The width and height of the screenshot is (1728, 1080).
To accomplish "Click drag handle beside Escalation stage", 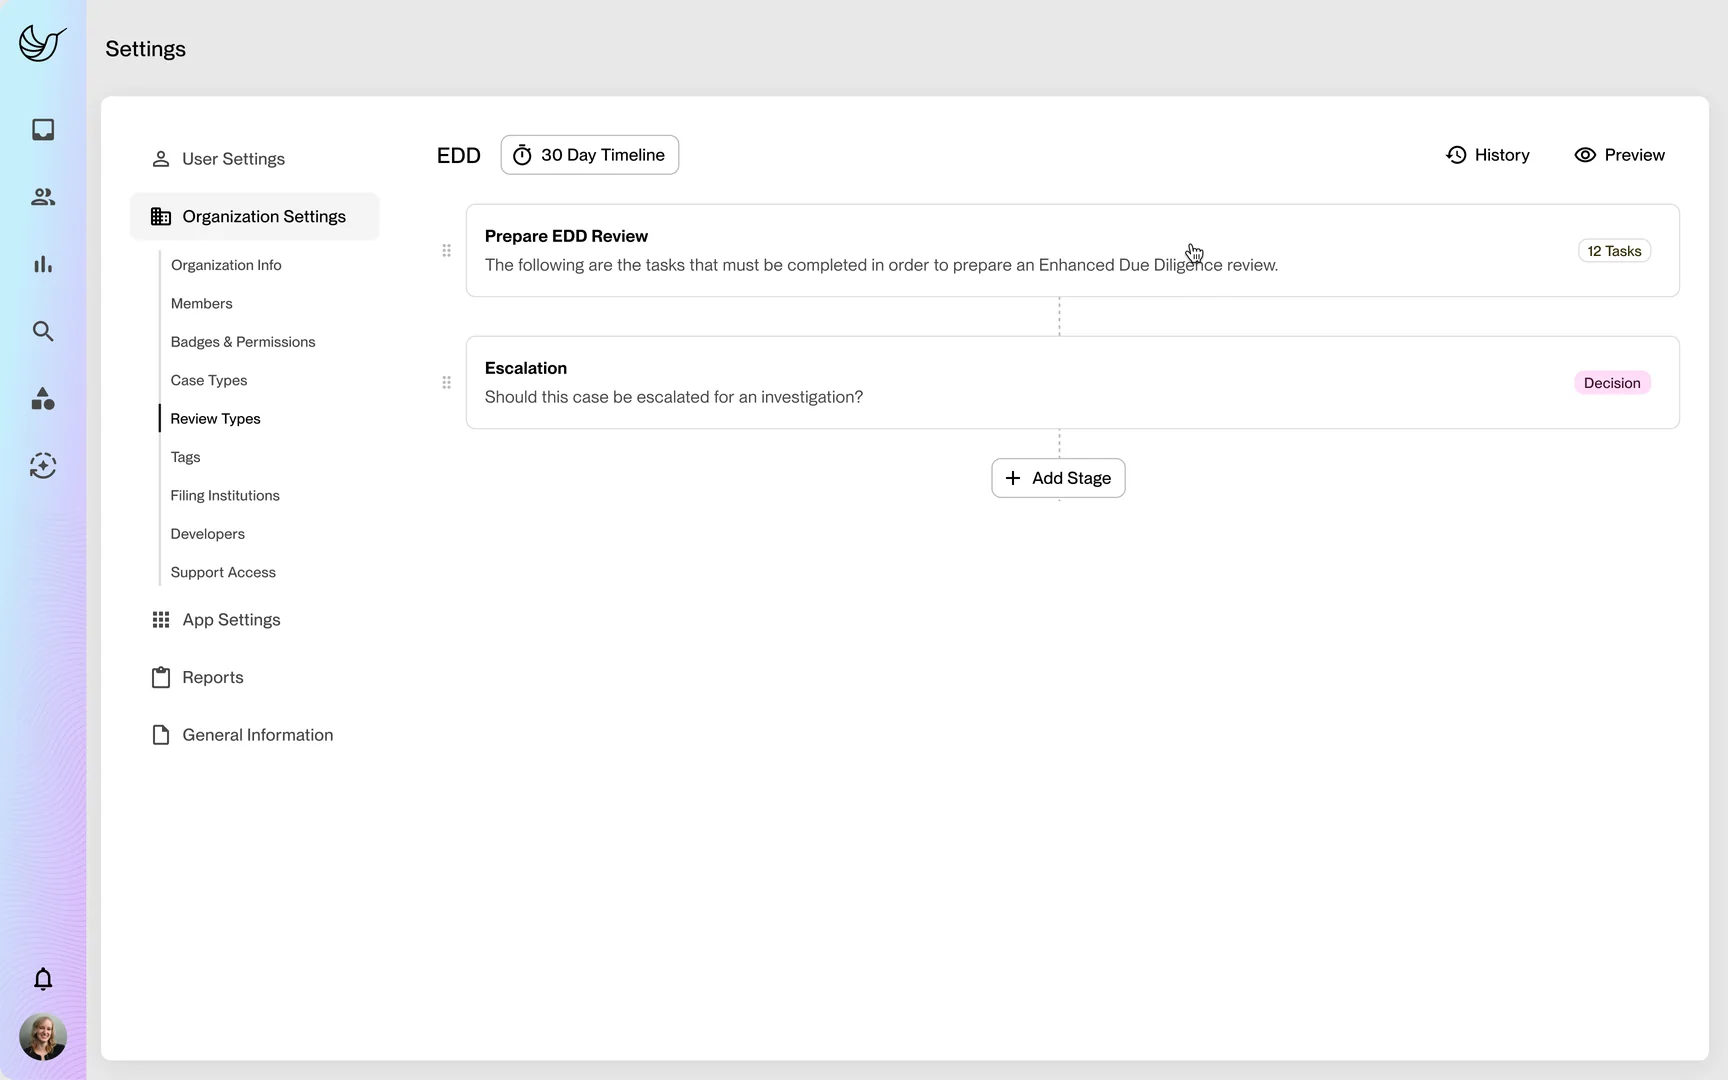I will pyautogui.click(x=447, y=383).
